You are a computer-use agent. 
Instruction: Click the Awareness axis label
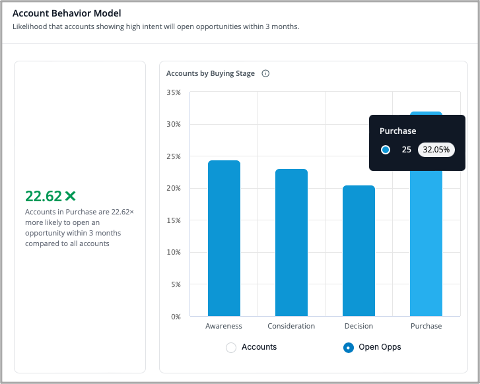click(224, 326)
